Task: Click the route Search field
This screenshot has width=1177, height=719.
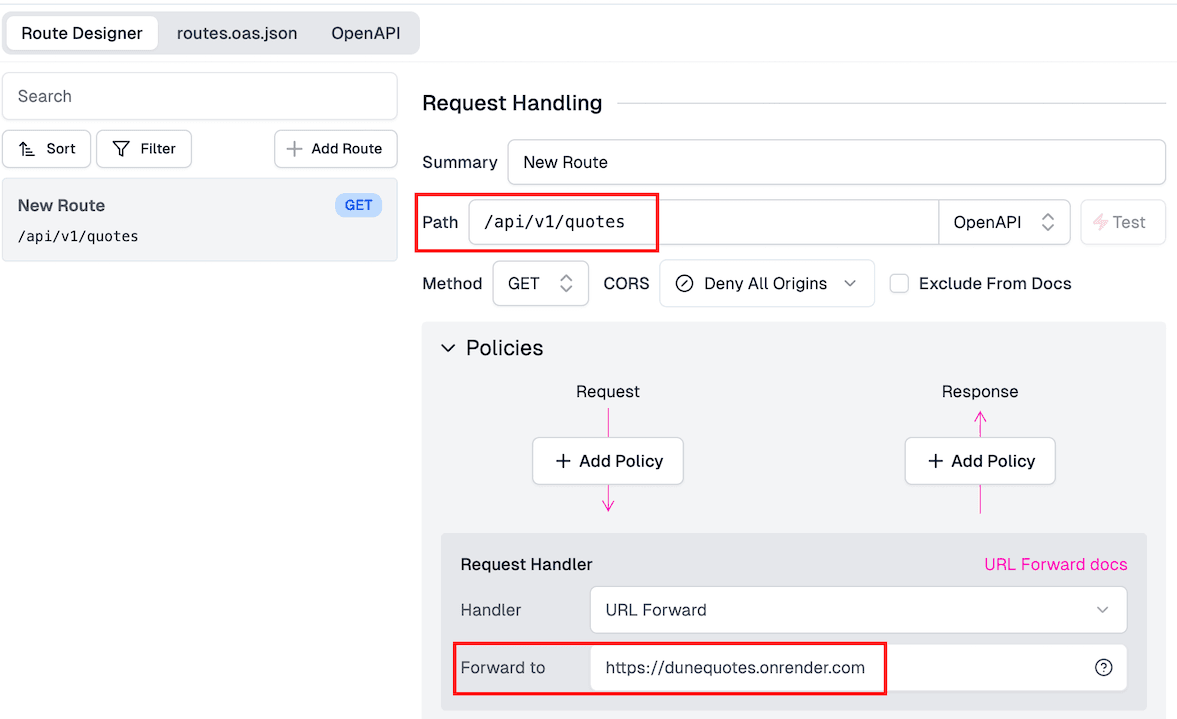Action: point(200,97)
